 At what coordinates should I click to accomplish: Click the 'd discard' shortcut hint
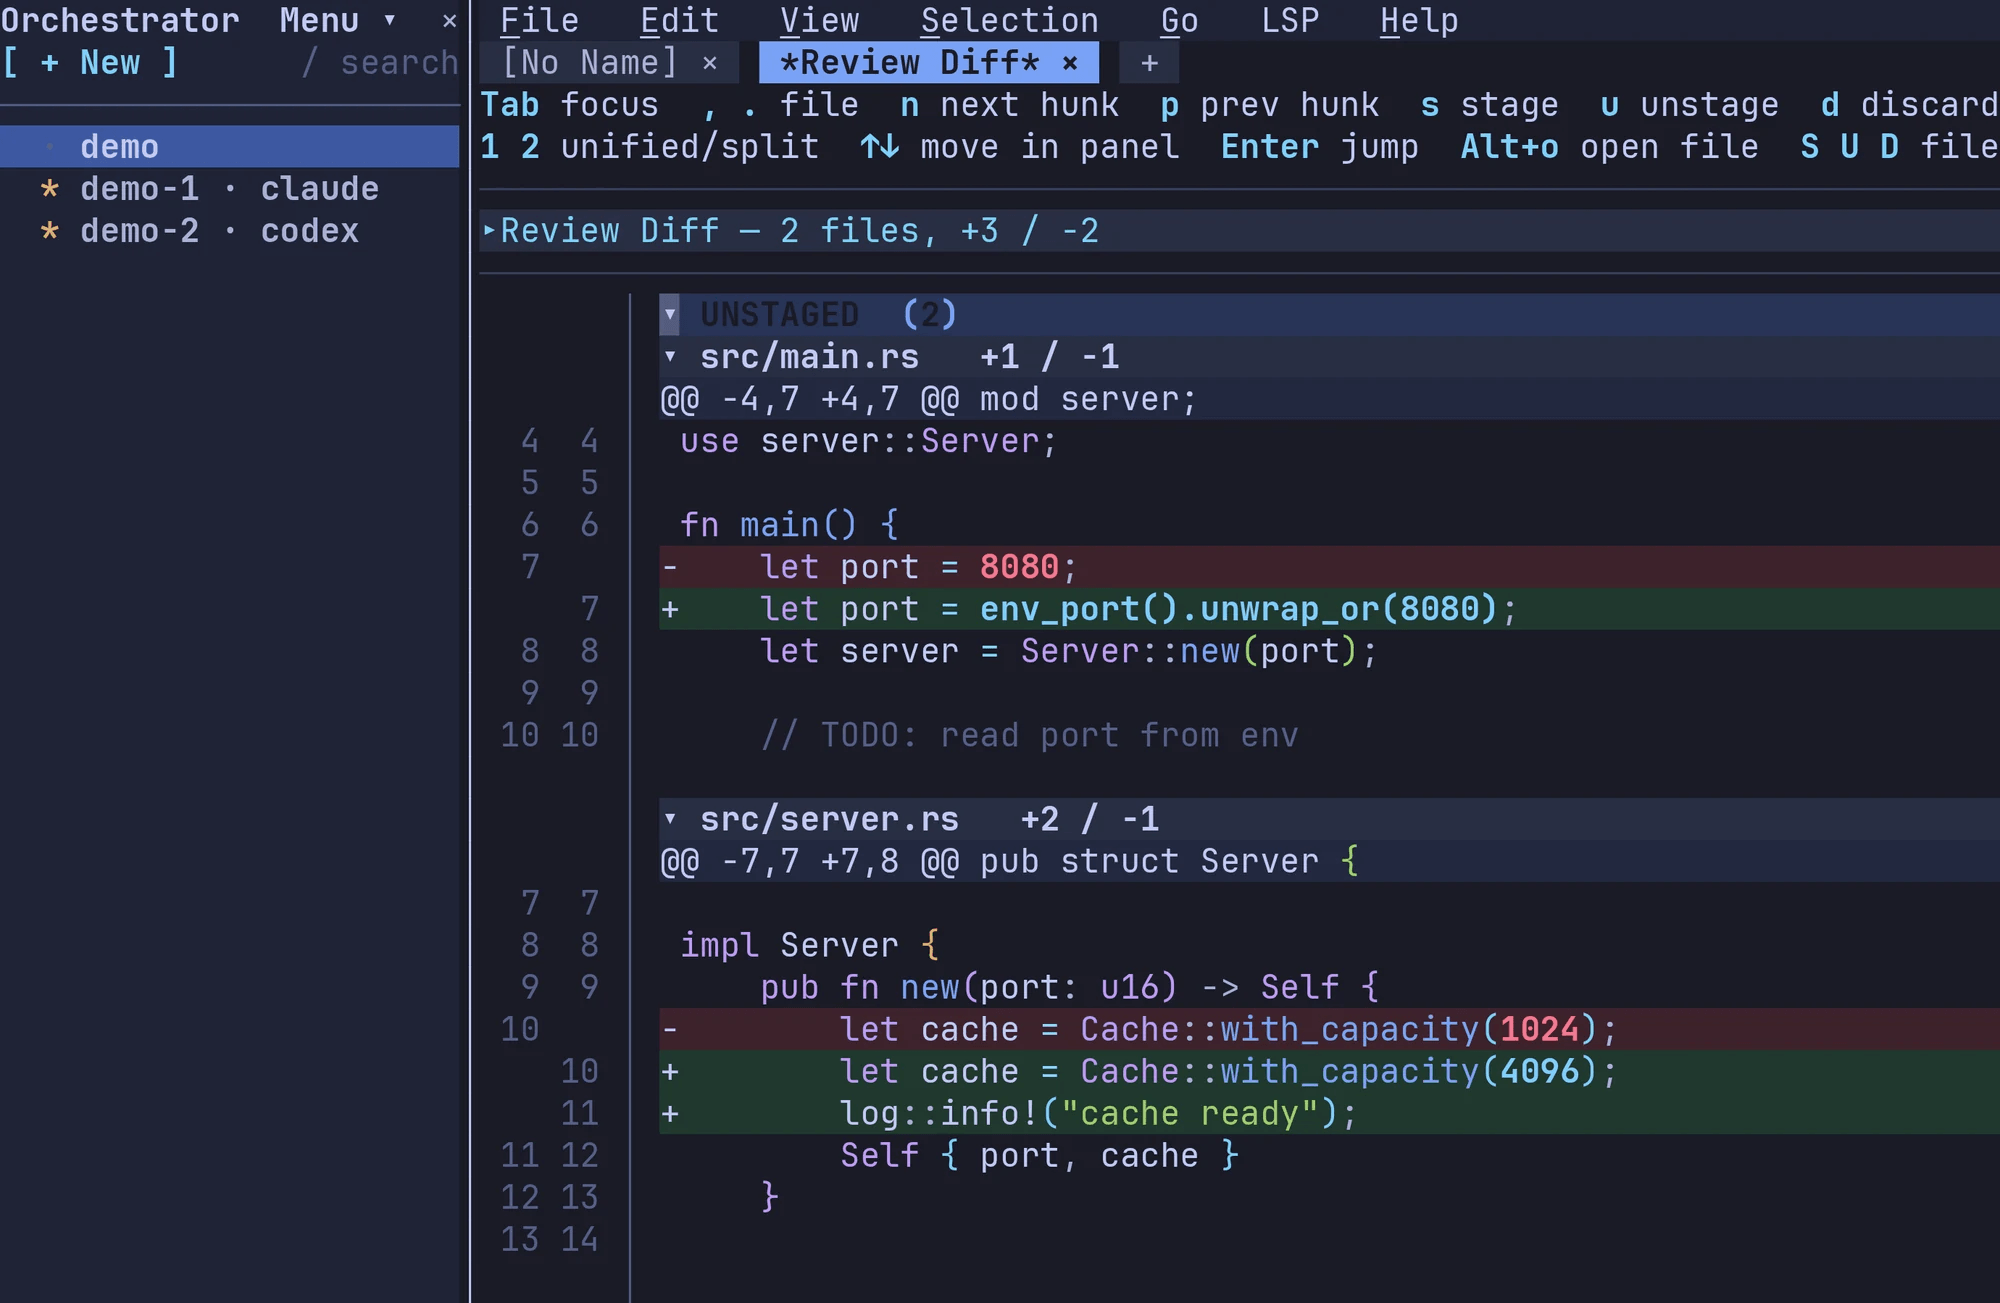click(1909, 105)
